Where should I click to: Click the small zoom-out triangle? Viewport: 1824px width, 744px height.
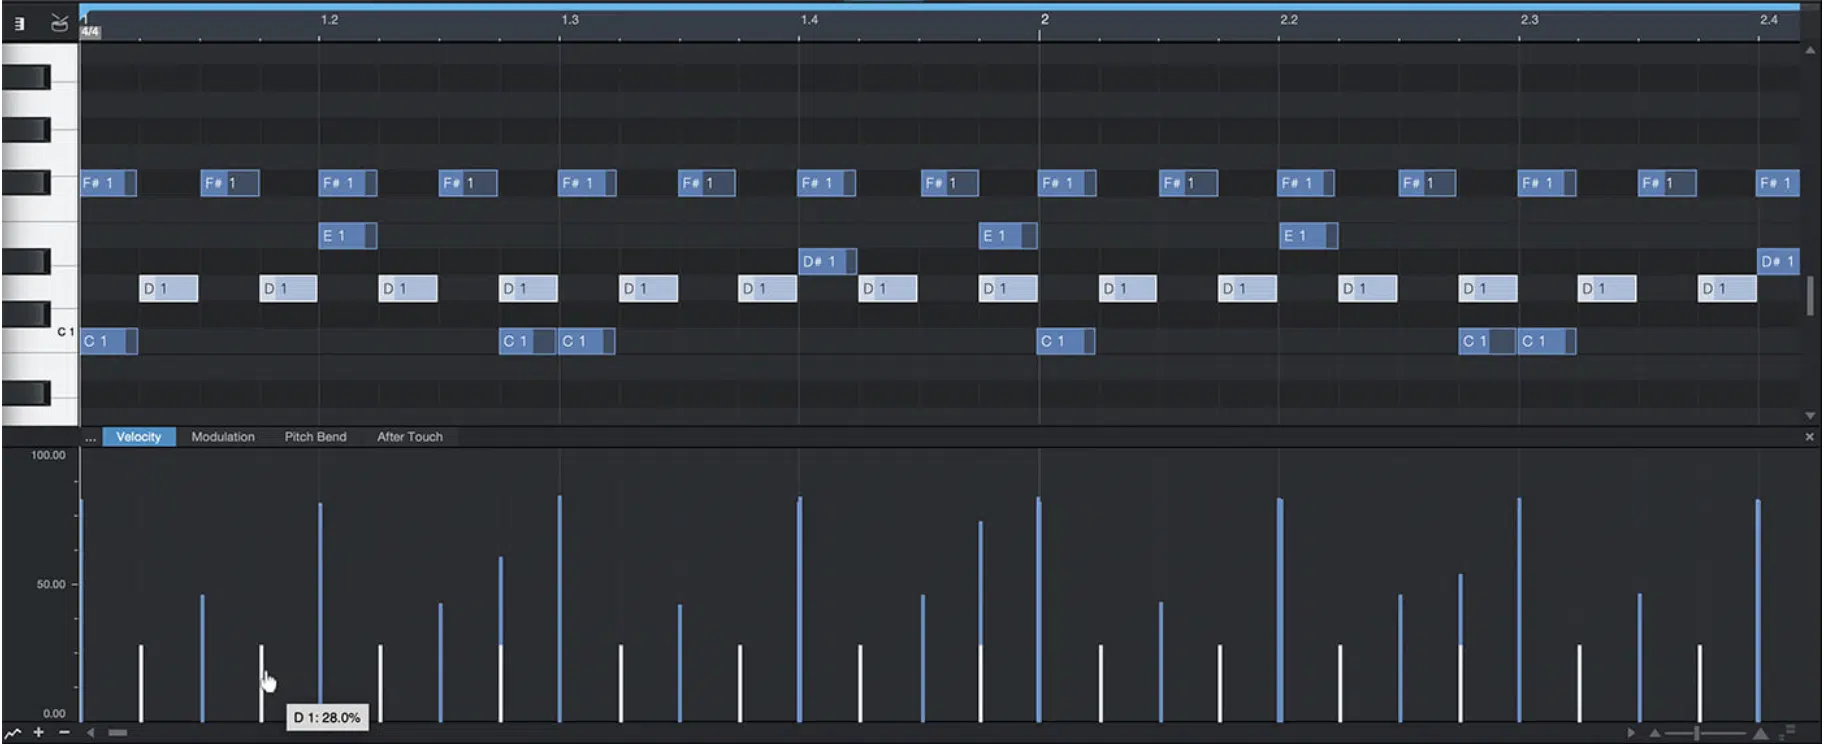(x=1655, y=733)
